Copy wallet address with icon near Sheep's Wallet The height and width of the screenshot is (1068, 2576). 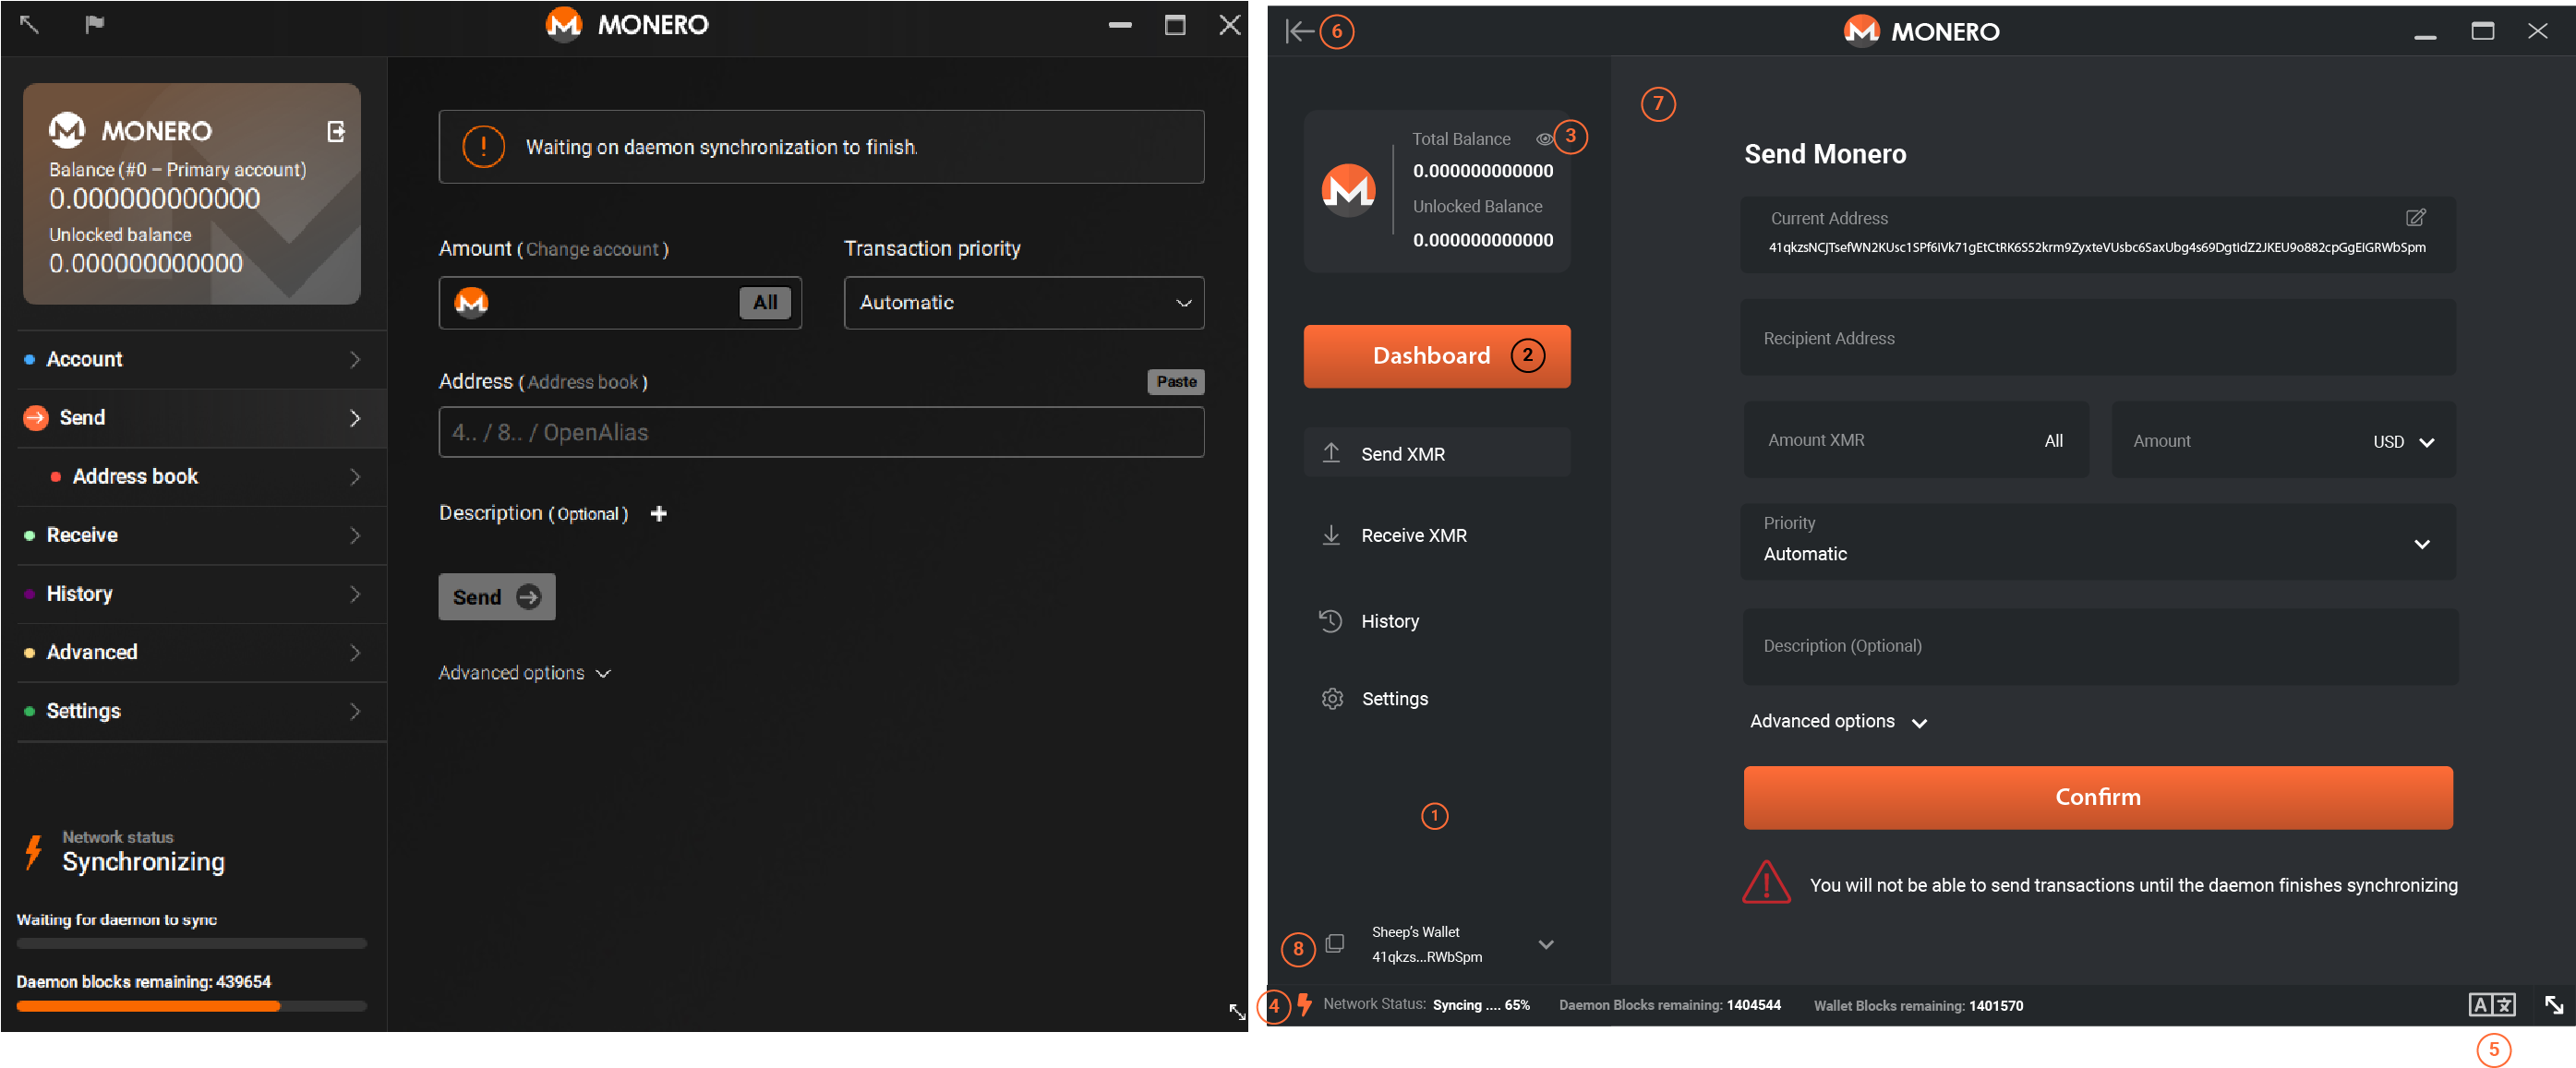pyautogui.click(x=1334, y=943)
